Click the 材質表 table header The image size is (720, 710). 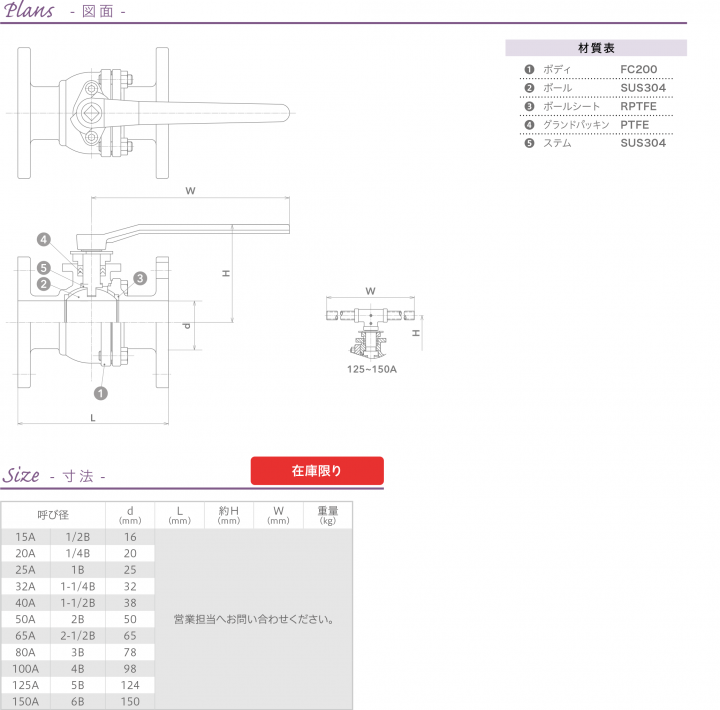click(x=596, y=48)
